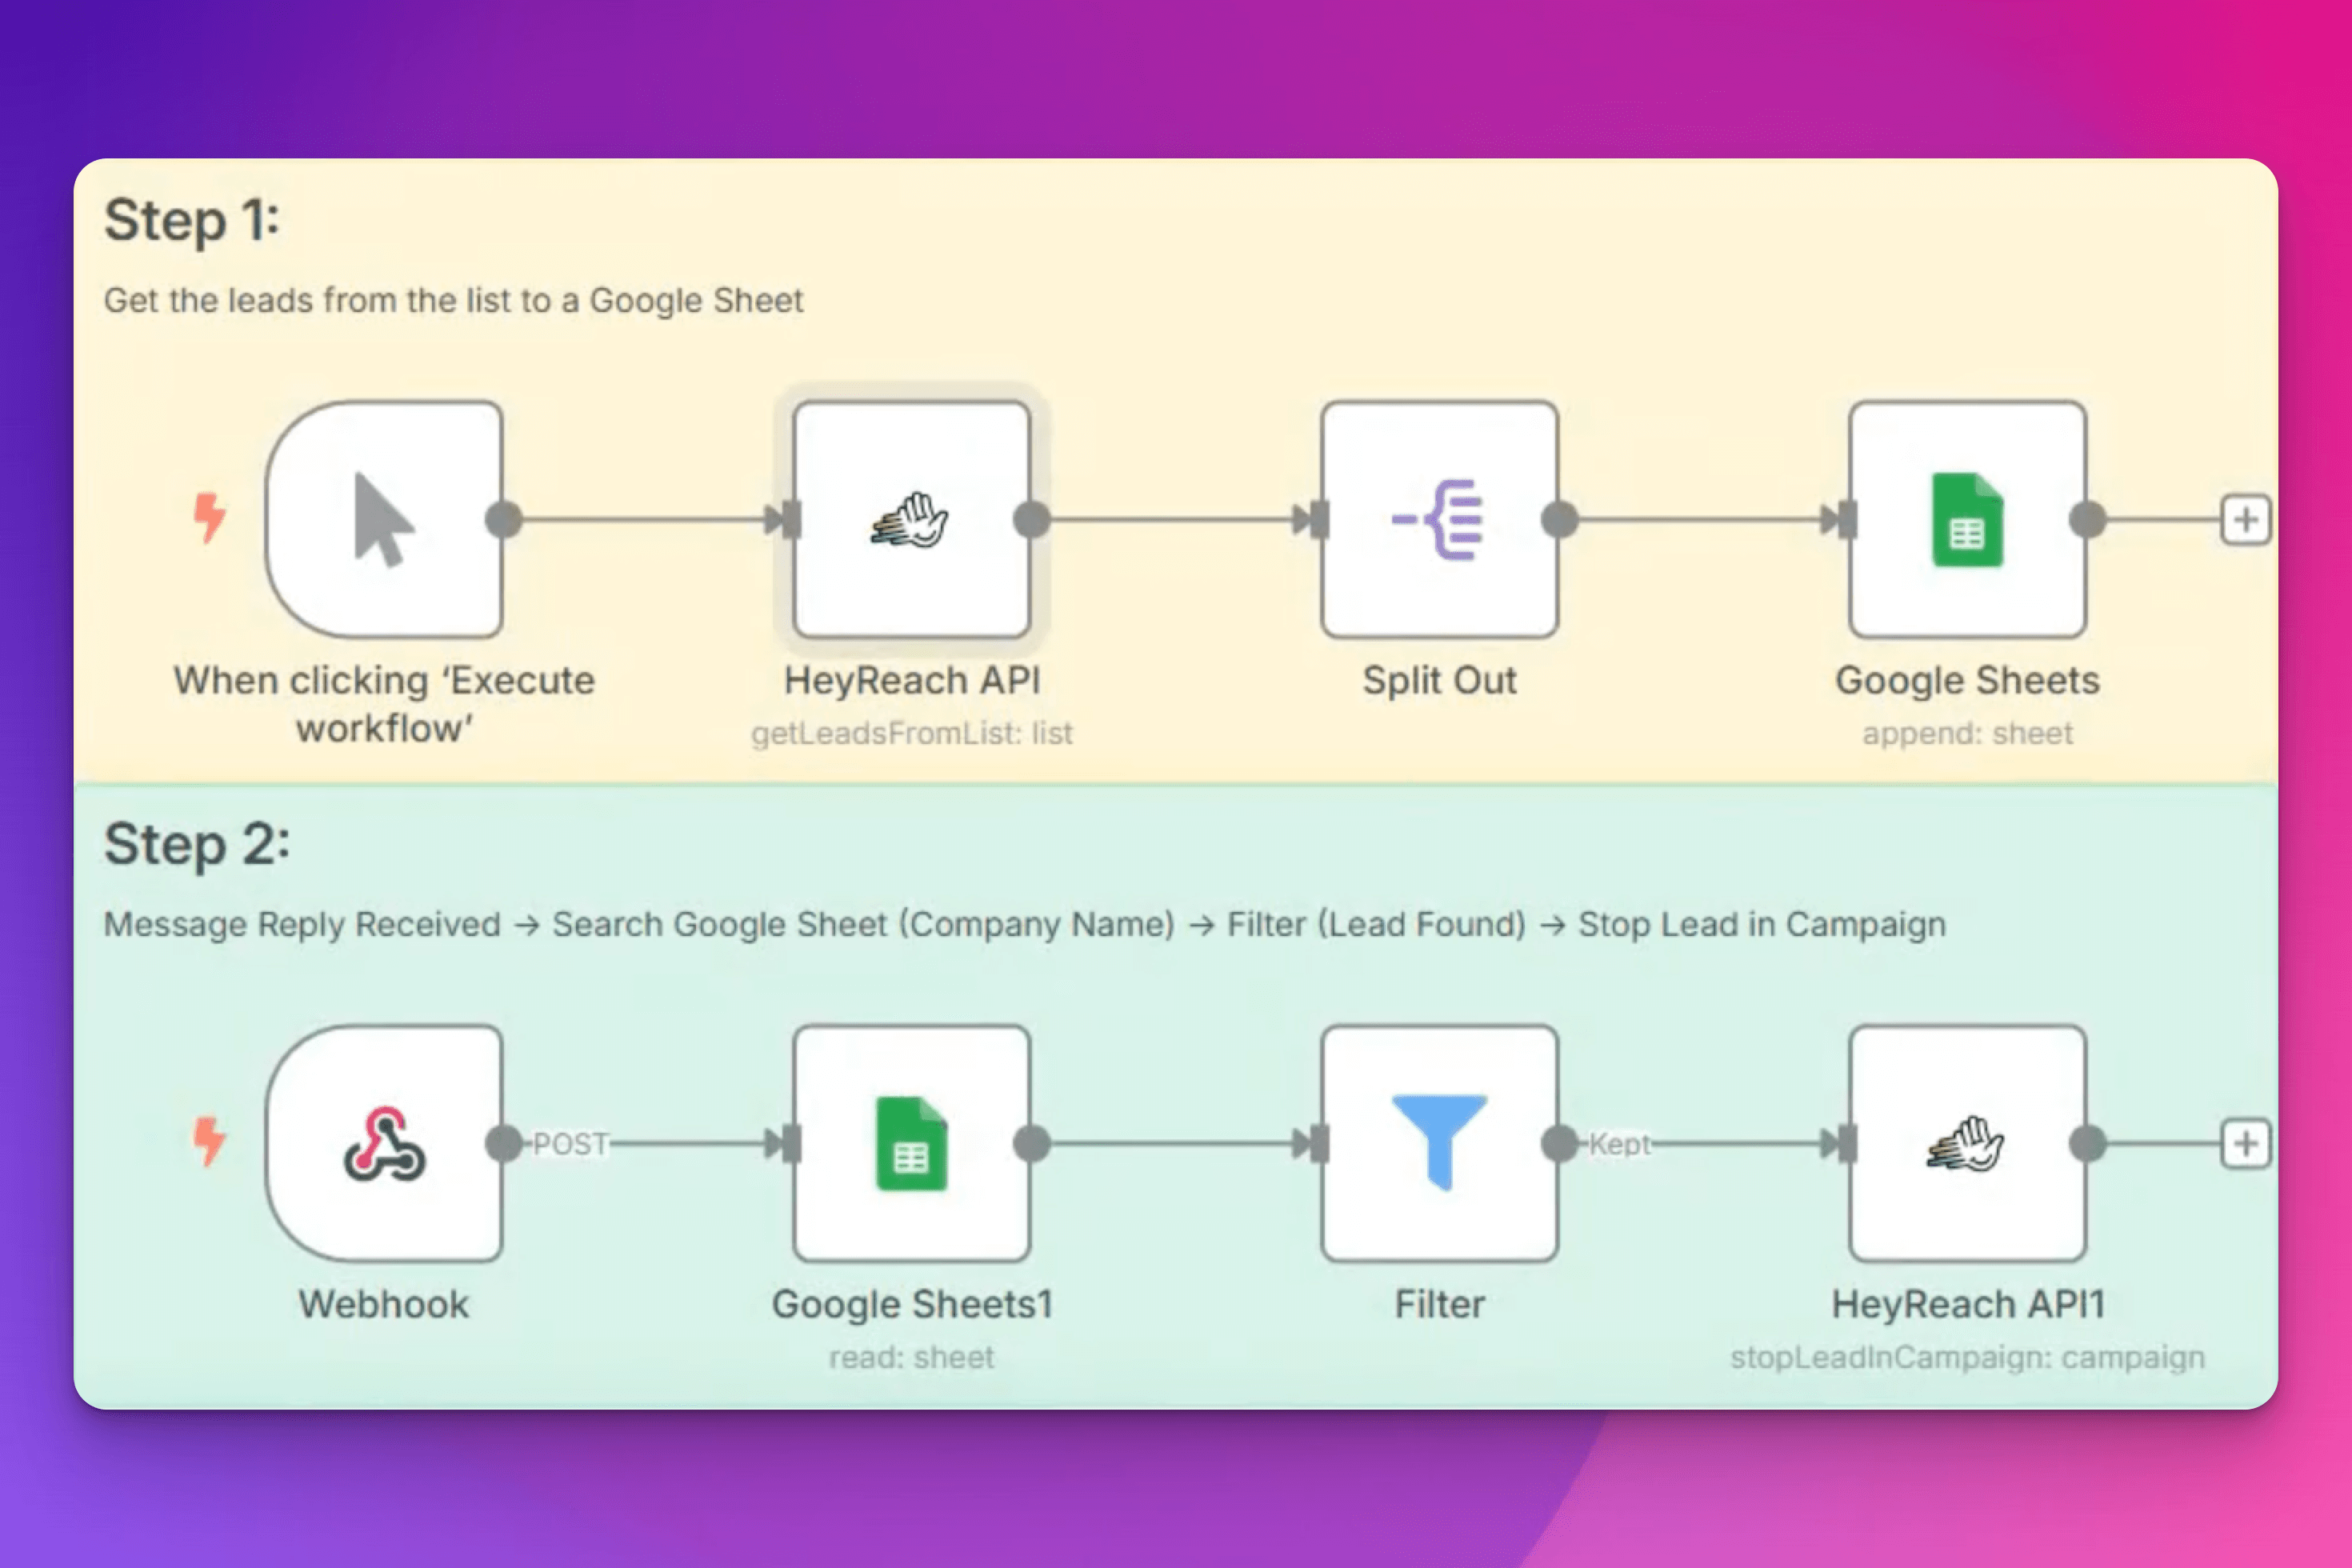
Task: Click the Webhook trigger lightning bolt icon
Action: [209, 1141]
